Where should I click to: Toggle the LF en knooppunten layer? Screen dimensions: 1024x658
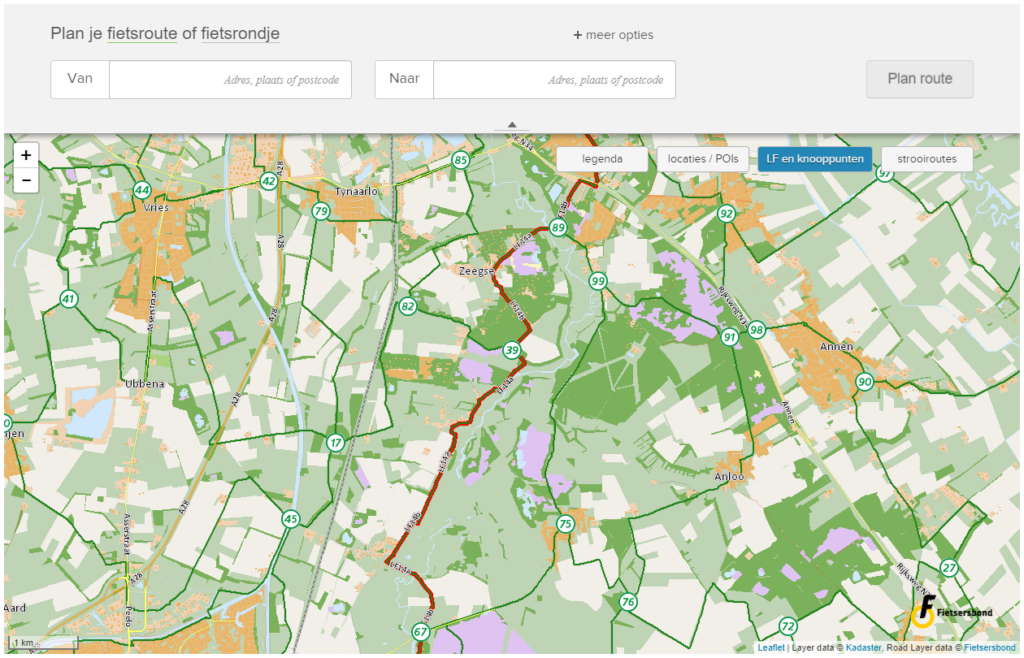[814, 159]
